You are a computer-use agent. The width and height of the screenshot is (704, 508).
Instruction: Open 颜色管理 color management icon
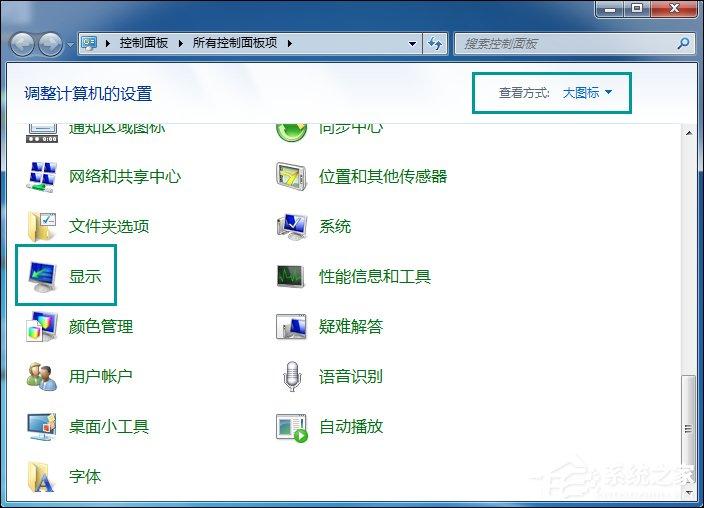pos(42,326)
